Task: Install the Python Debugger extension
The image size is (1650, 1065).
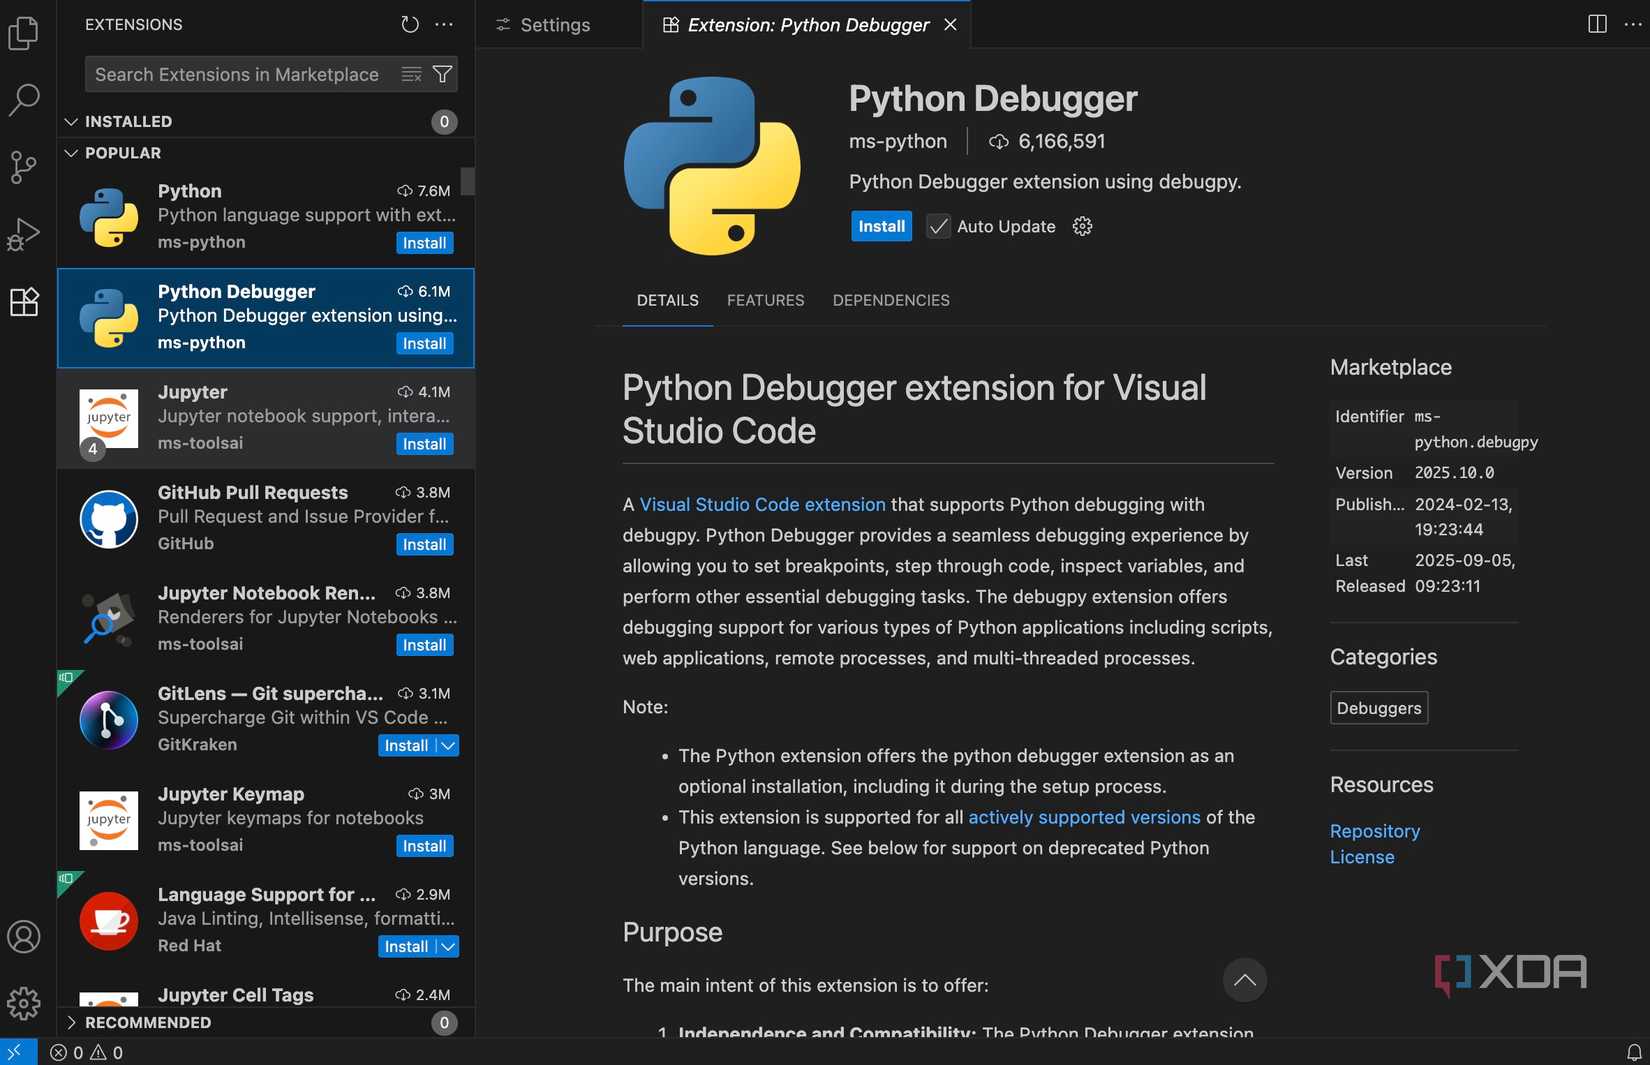Action: pyautogui.click(x=880, y=226)
